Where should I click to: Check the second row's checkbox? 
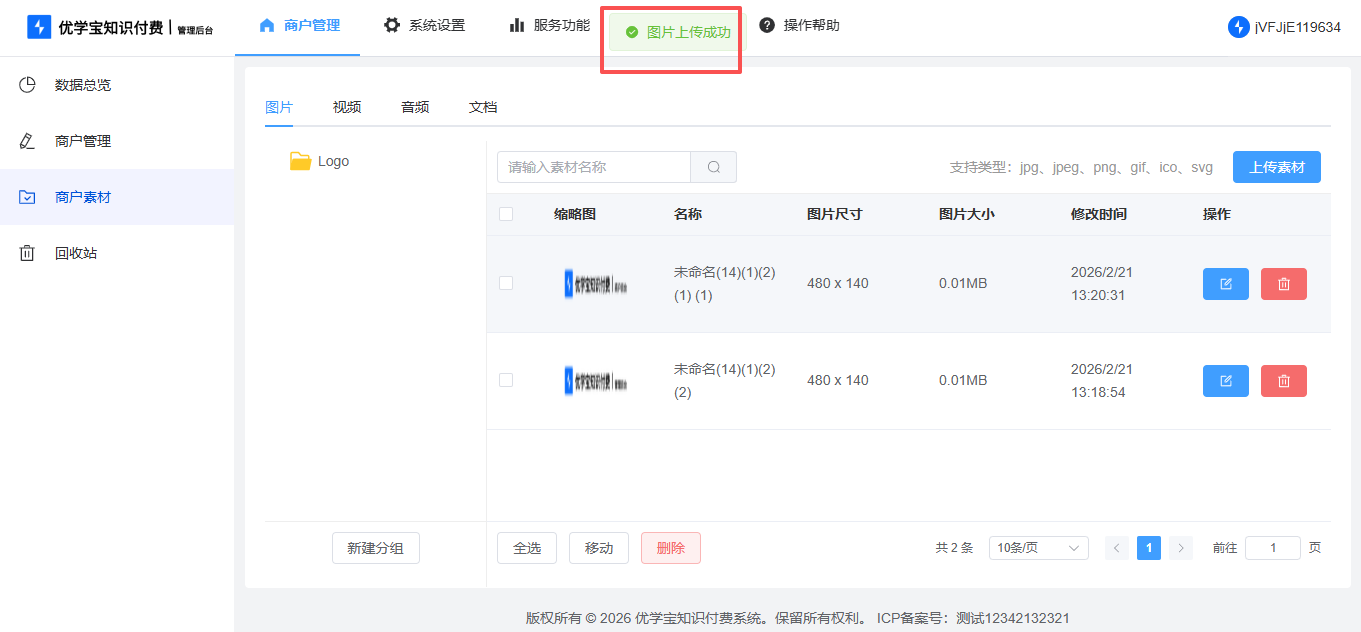tap(506, 380)
